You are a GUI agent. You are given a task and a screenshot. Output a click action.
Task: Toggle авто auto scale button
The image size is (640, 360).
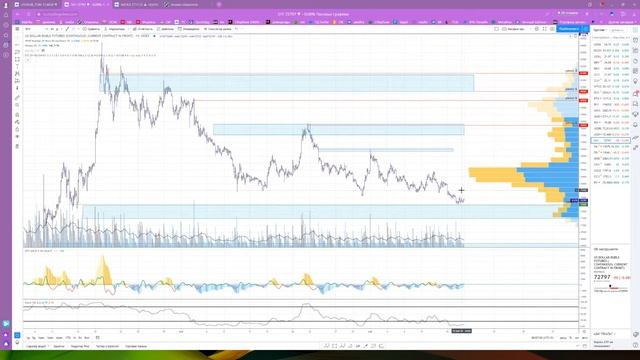click(x=584, y=338)
